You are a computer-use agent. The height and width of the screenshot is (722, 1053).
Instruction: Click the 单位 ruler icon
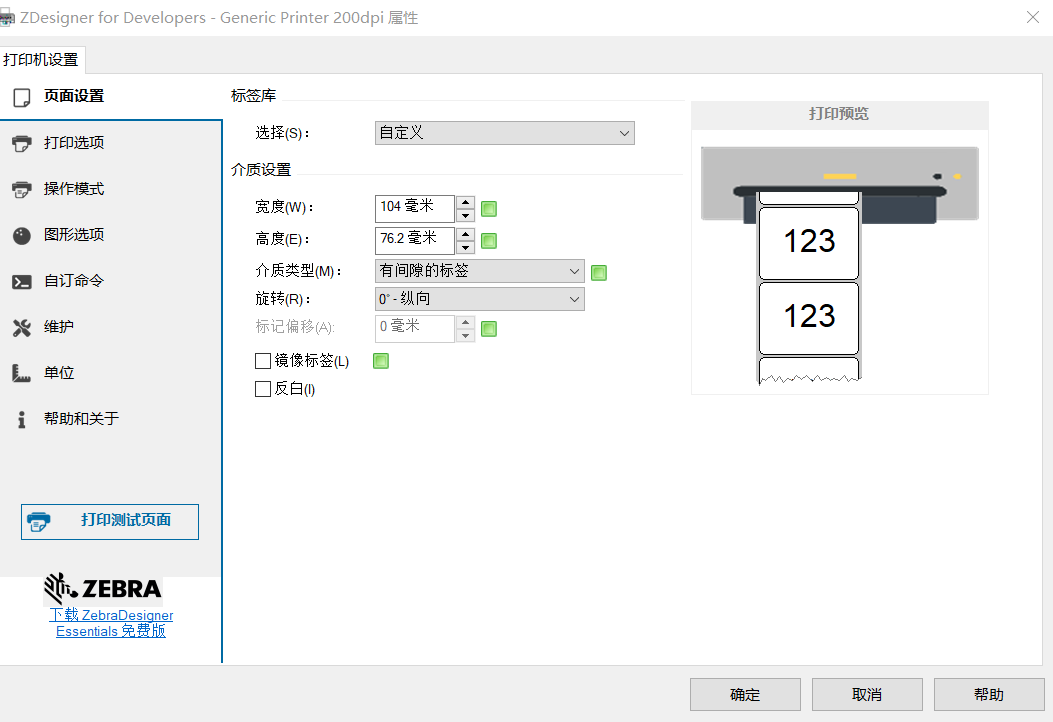21,373
